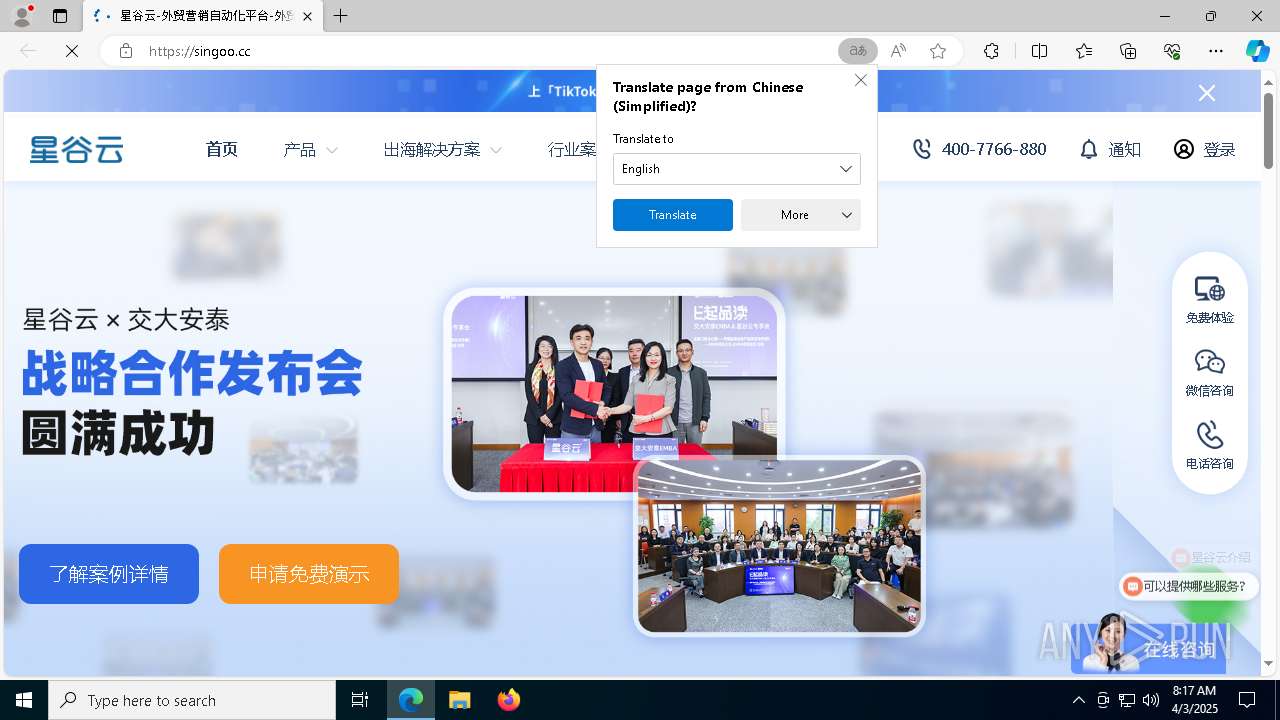Image resolution: width=1280 pixels, height=720 pixels.
Task: Click the taskbar search box
Action: coord(192,700)
